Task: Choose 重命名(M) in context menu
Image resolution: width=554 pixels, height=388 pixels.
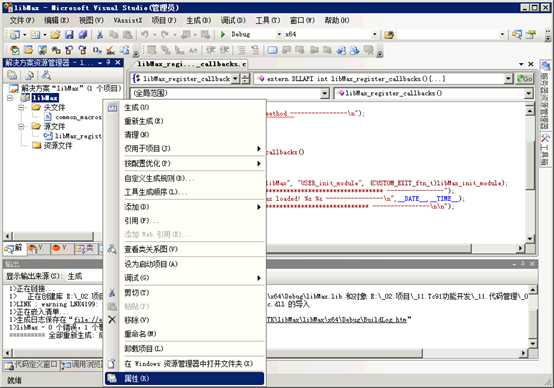Action: [x=184, y=334]
